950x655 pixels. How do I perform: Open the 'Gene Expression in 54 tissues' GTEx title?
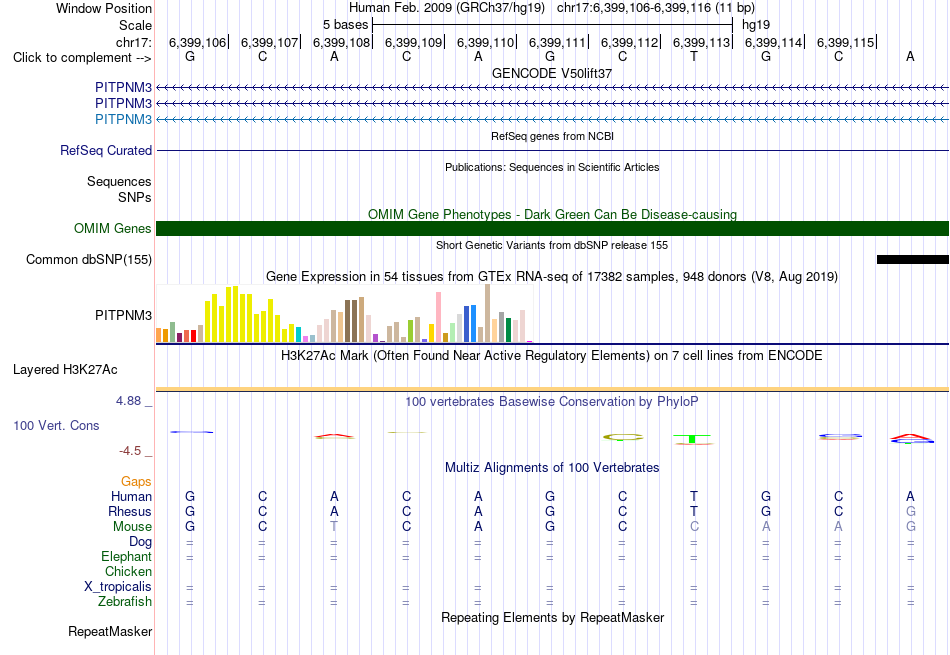(552, 277)
